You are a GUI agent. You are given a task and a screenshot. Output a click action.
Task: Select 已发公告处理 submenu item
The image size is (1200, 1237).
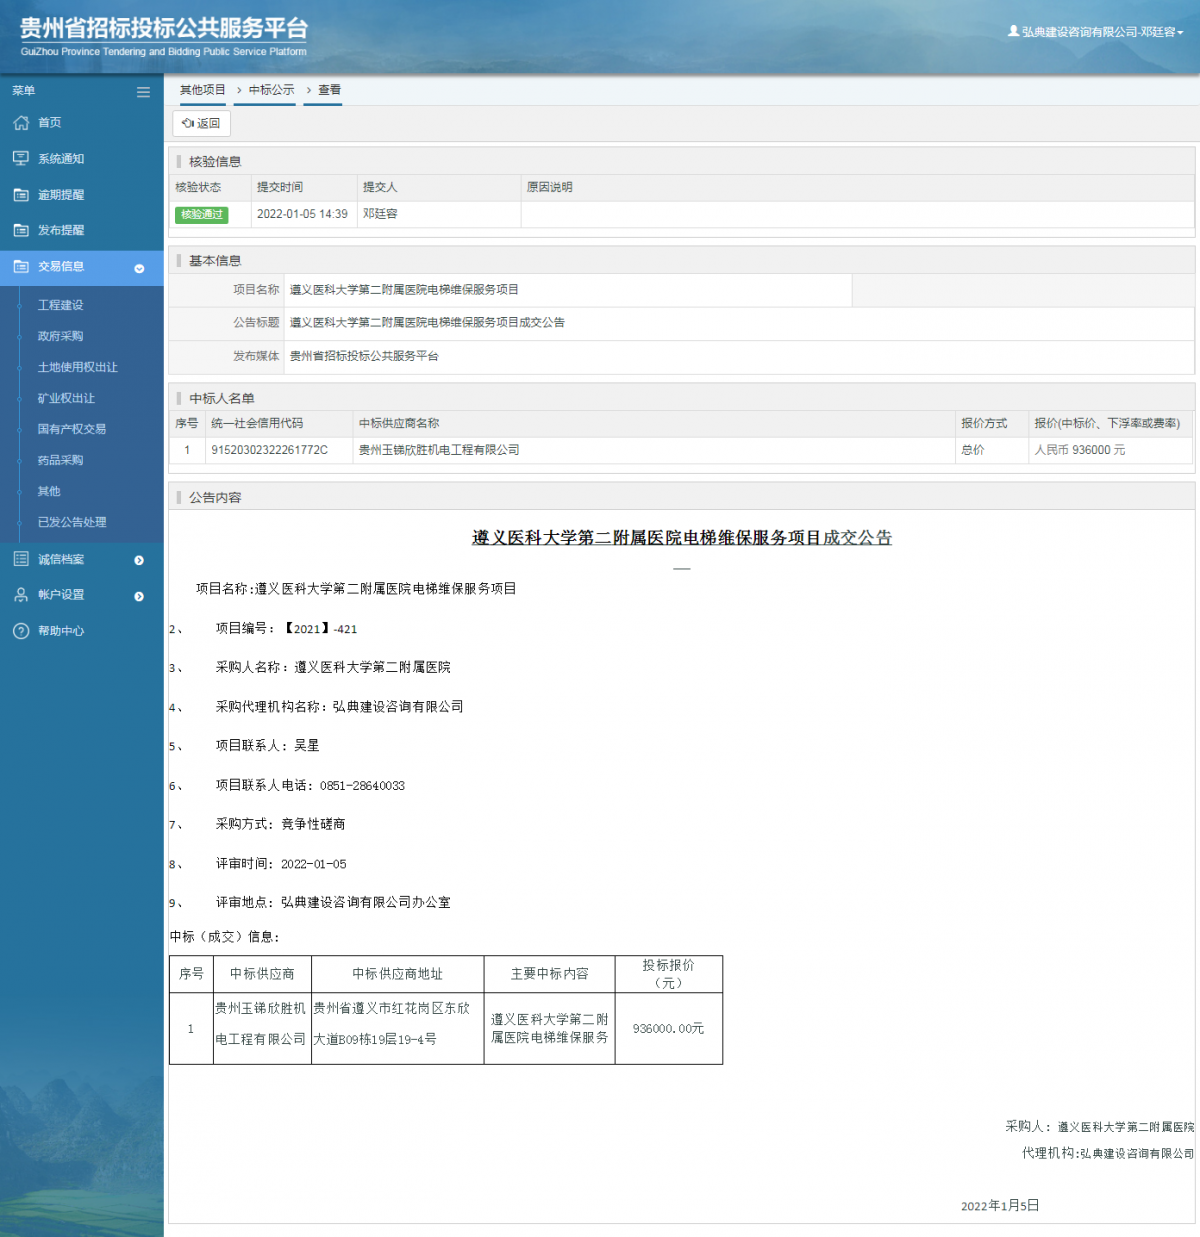tap(72, 522)
